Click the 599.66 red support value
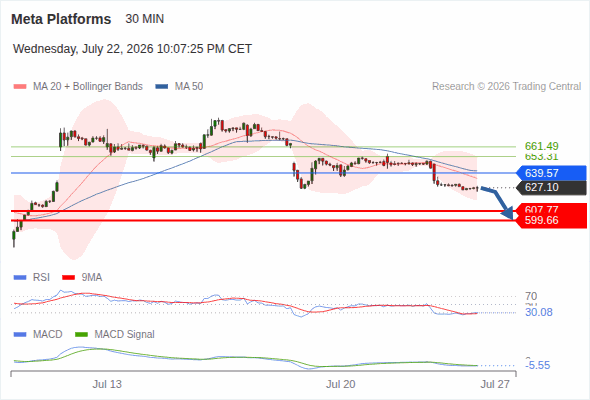 541,221
